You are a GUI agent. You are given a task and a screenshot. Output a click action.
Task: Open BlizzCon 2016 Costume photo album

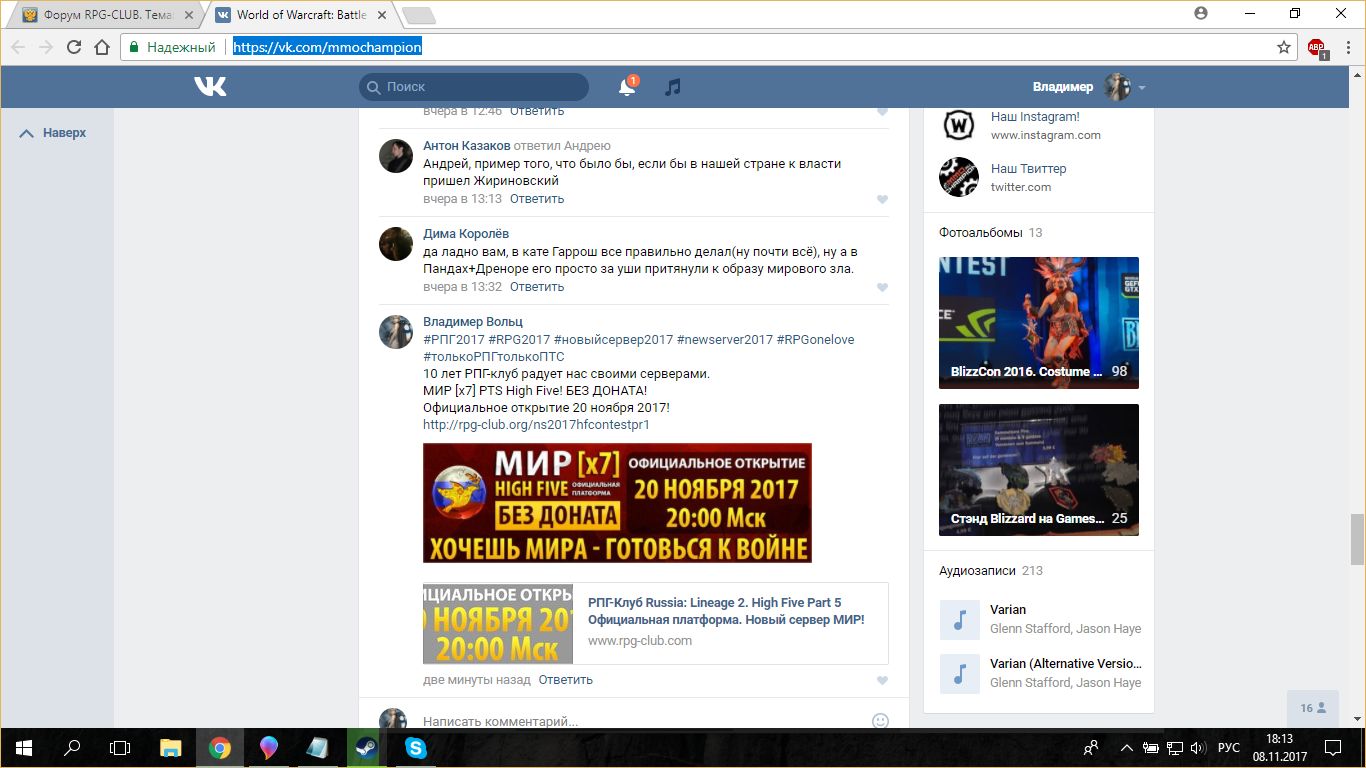pyautogui.click(x=1038, y=322)
